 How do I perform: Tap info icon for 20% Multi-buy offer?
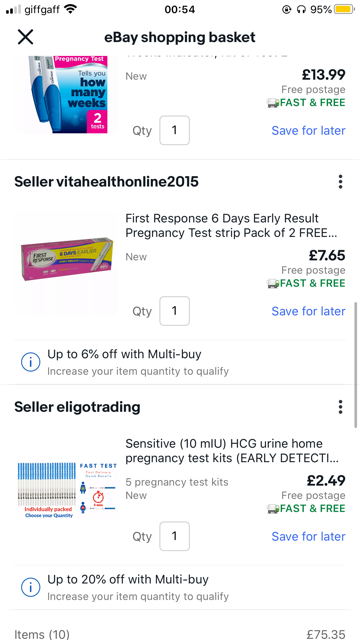(30, 587)
